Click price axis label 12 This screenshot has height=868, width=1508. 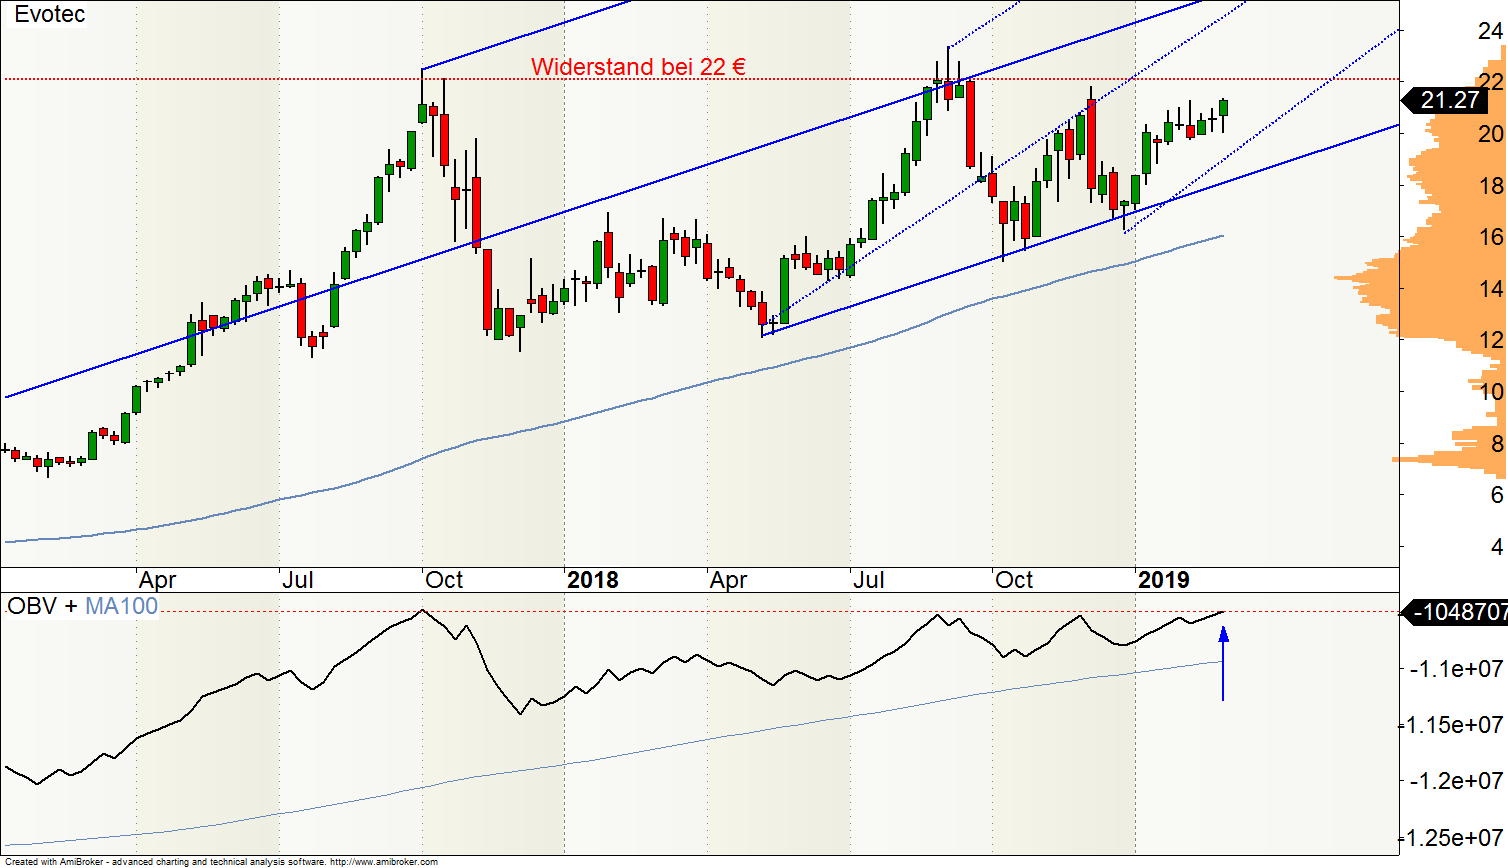(1490, 340)
